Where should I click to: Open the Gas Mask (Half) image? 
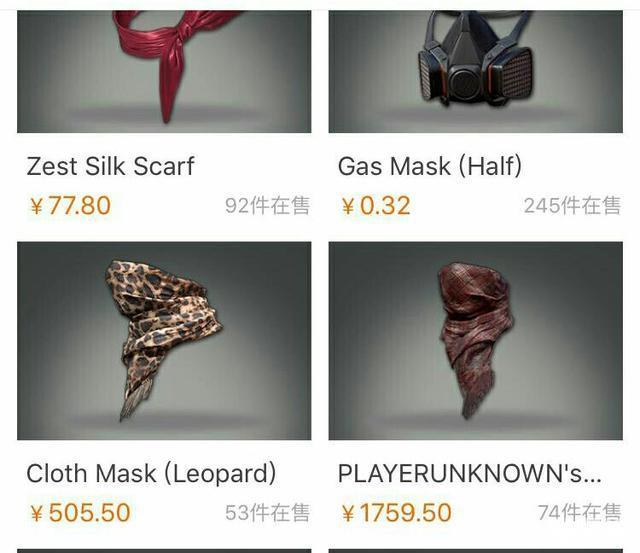(476, 71)
